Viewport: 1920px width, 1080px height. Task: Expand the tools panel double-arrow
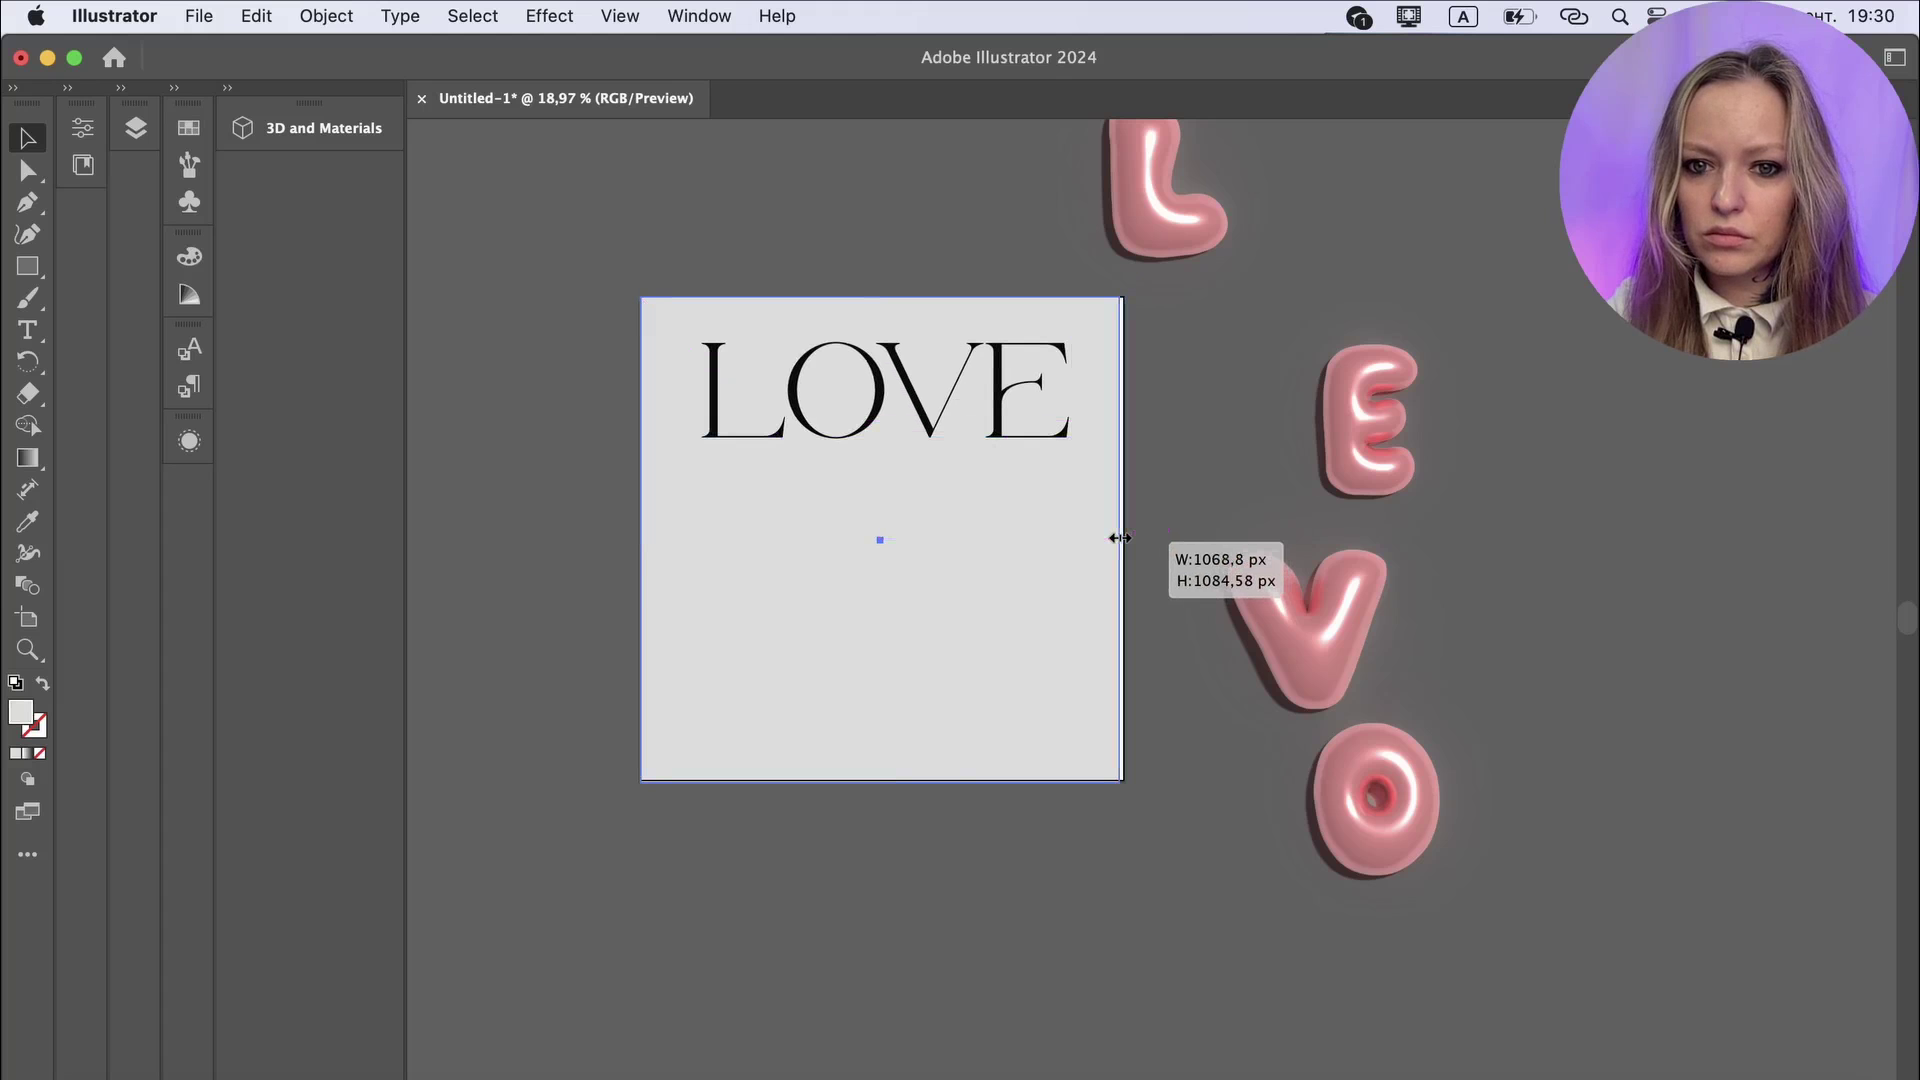[x=13, y=88]
